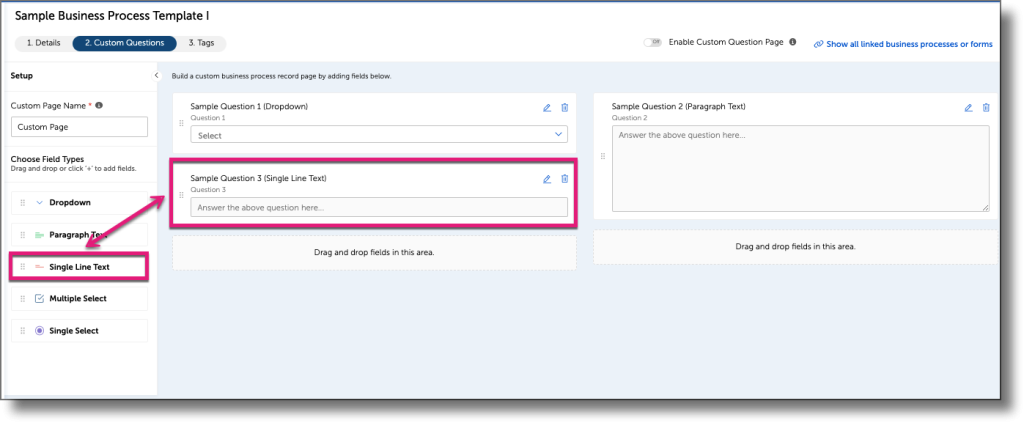Click the chain link icon near Show all linked
This screenshot has width=1024, height=423.
click(x=818, y=44)
